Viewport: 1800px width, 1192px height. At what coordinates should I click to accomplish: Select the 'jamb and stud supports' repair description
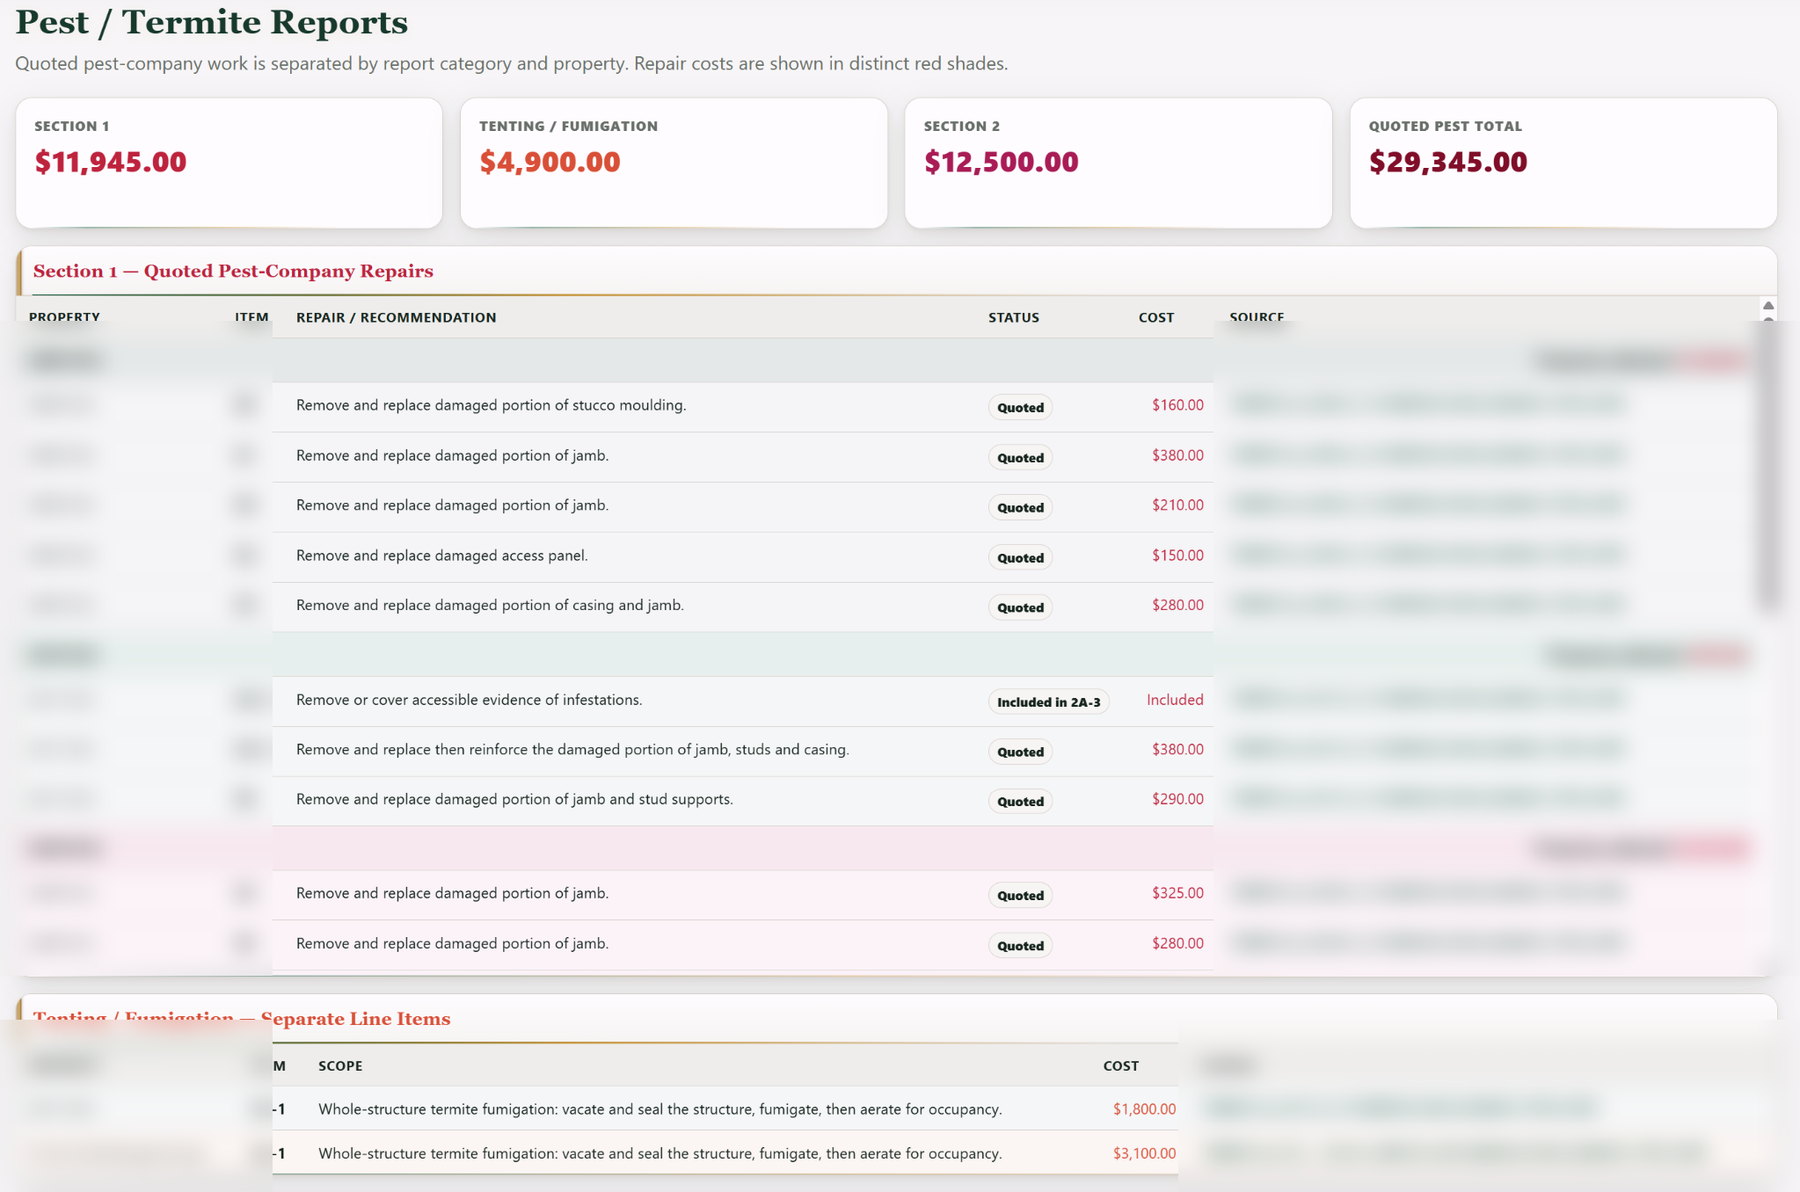tap(514, 799)
